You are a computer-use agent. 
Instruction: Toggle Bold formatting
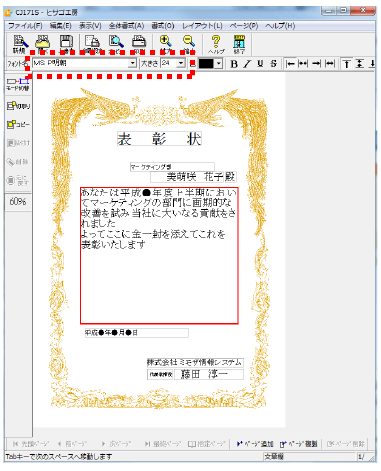[234, 64]
